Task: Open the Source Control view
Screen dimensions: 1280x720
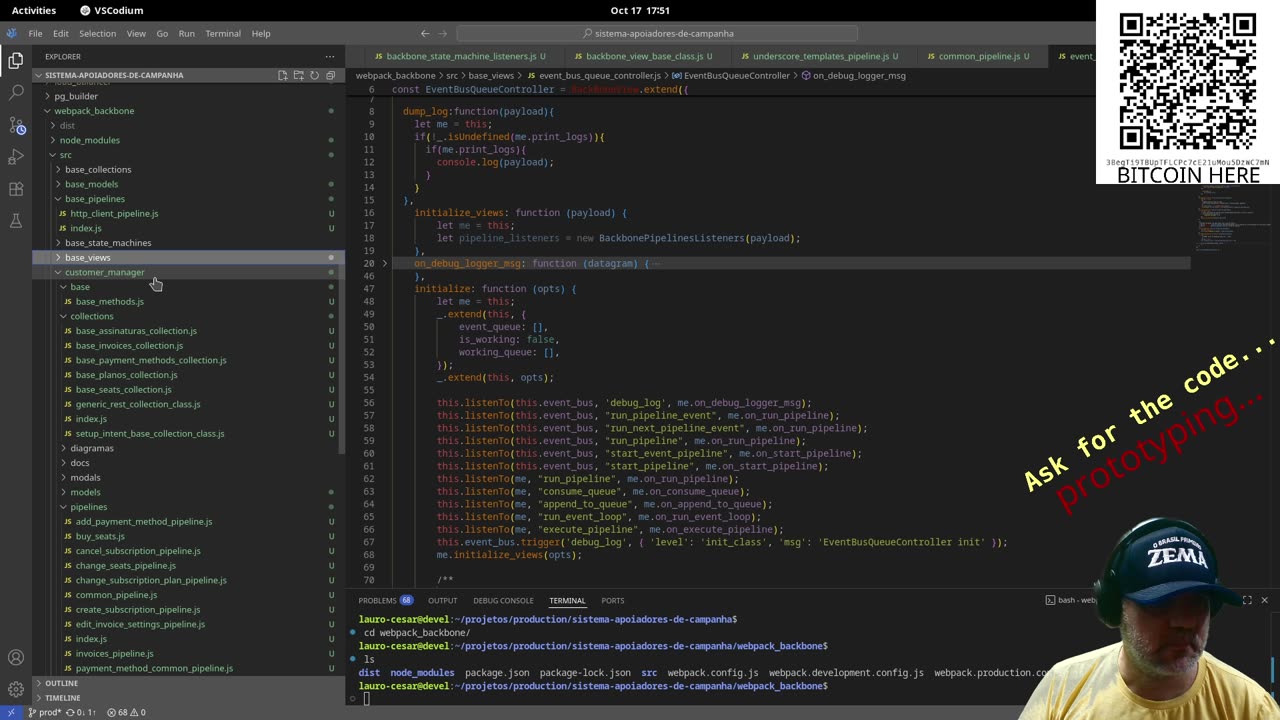Action: 16,125
